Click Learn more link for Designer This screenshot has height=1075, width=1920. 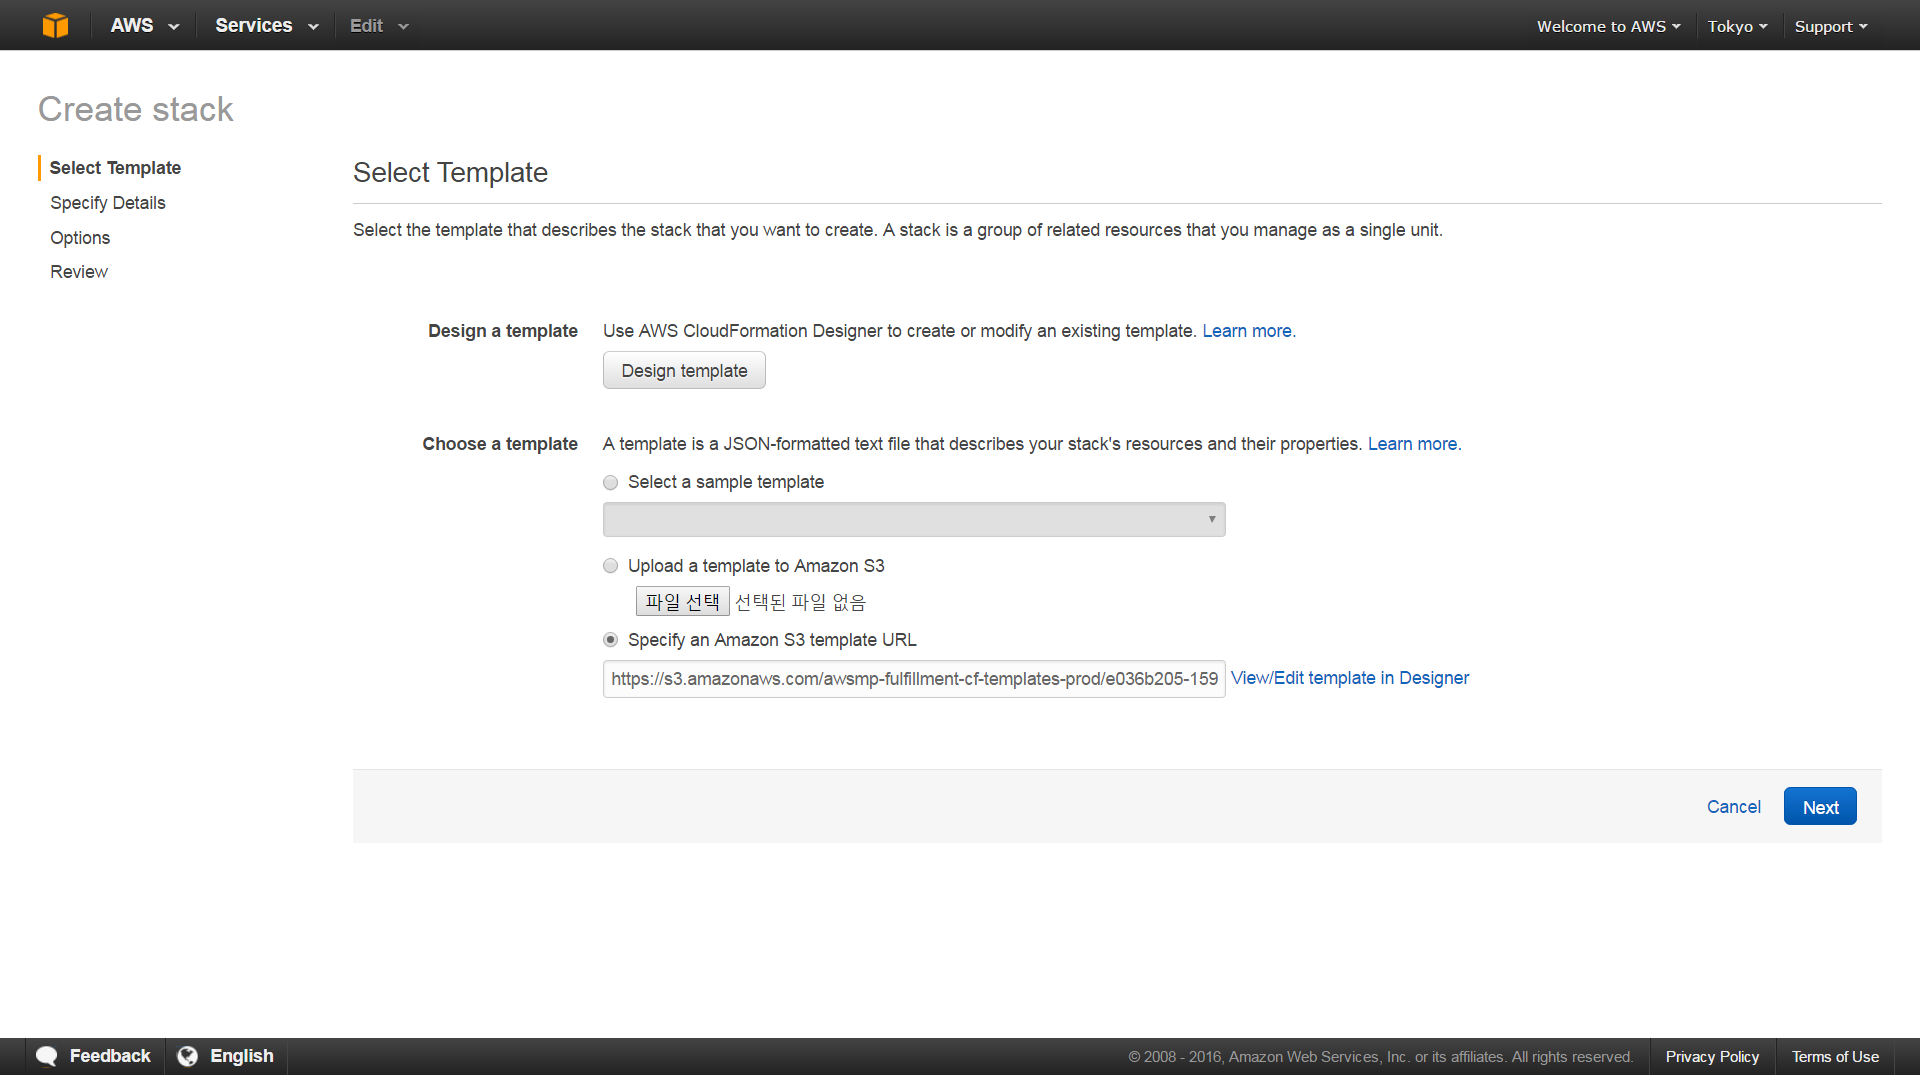pyautogui.click(x=1249, y=331)
